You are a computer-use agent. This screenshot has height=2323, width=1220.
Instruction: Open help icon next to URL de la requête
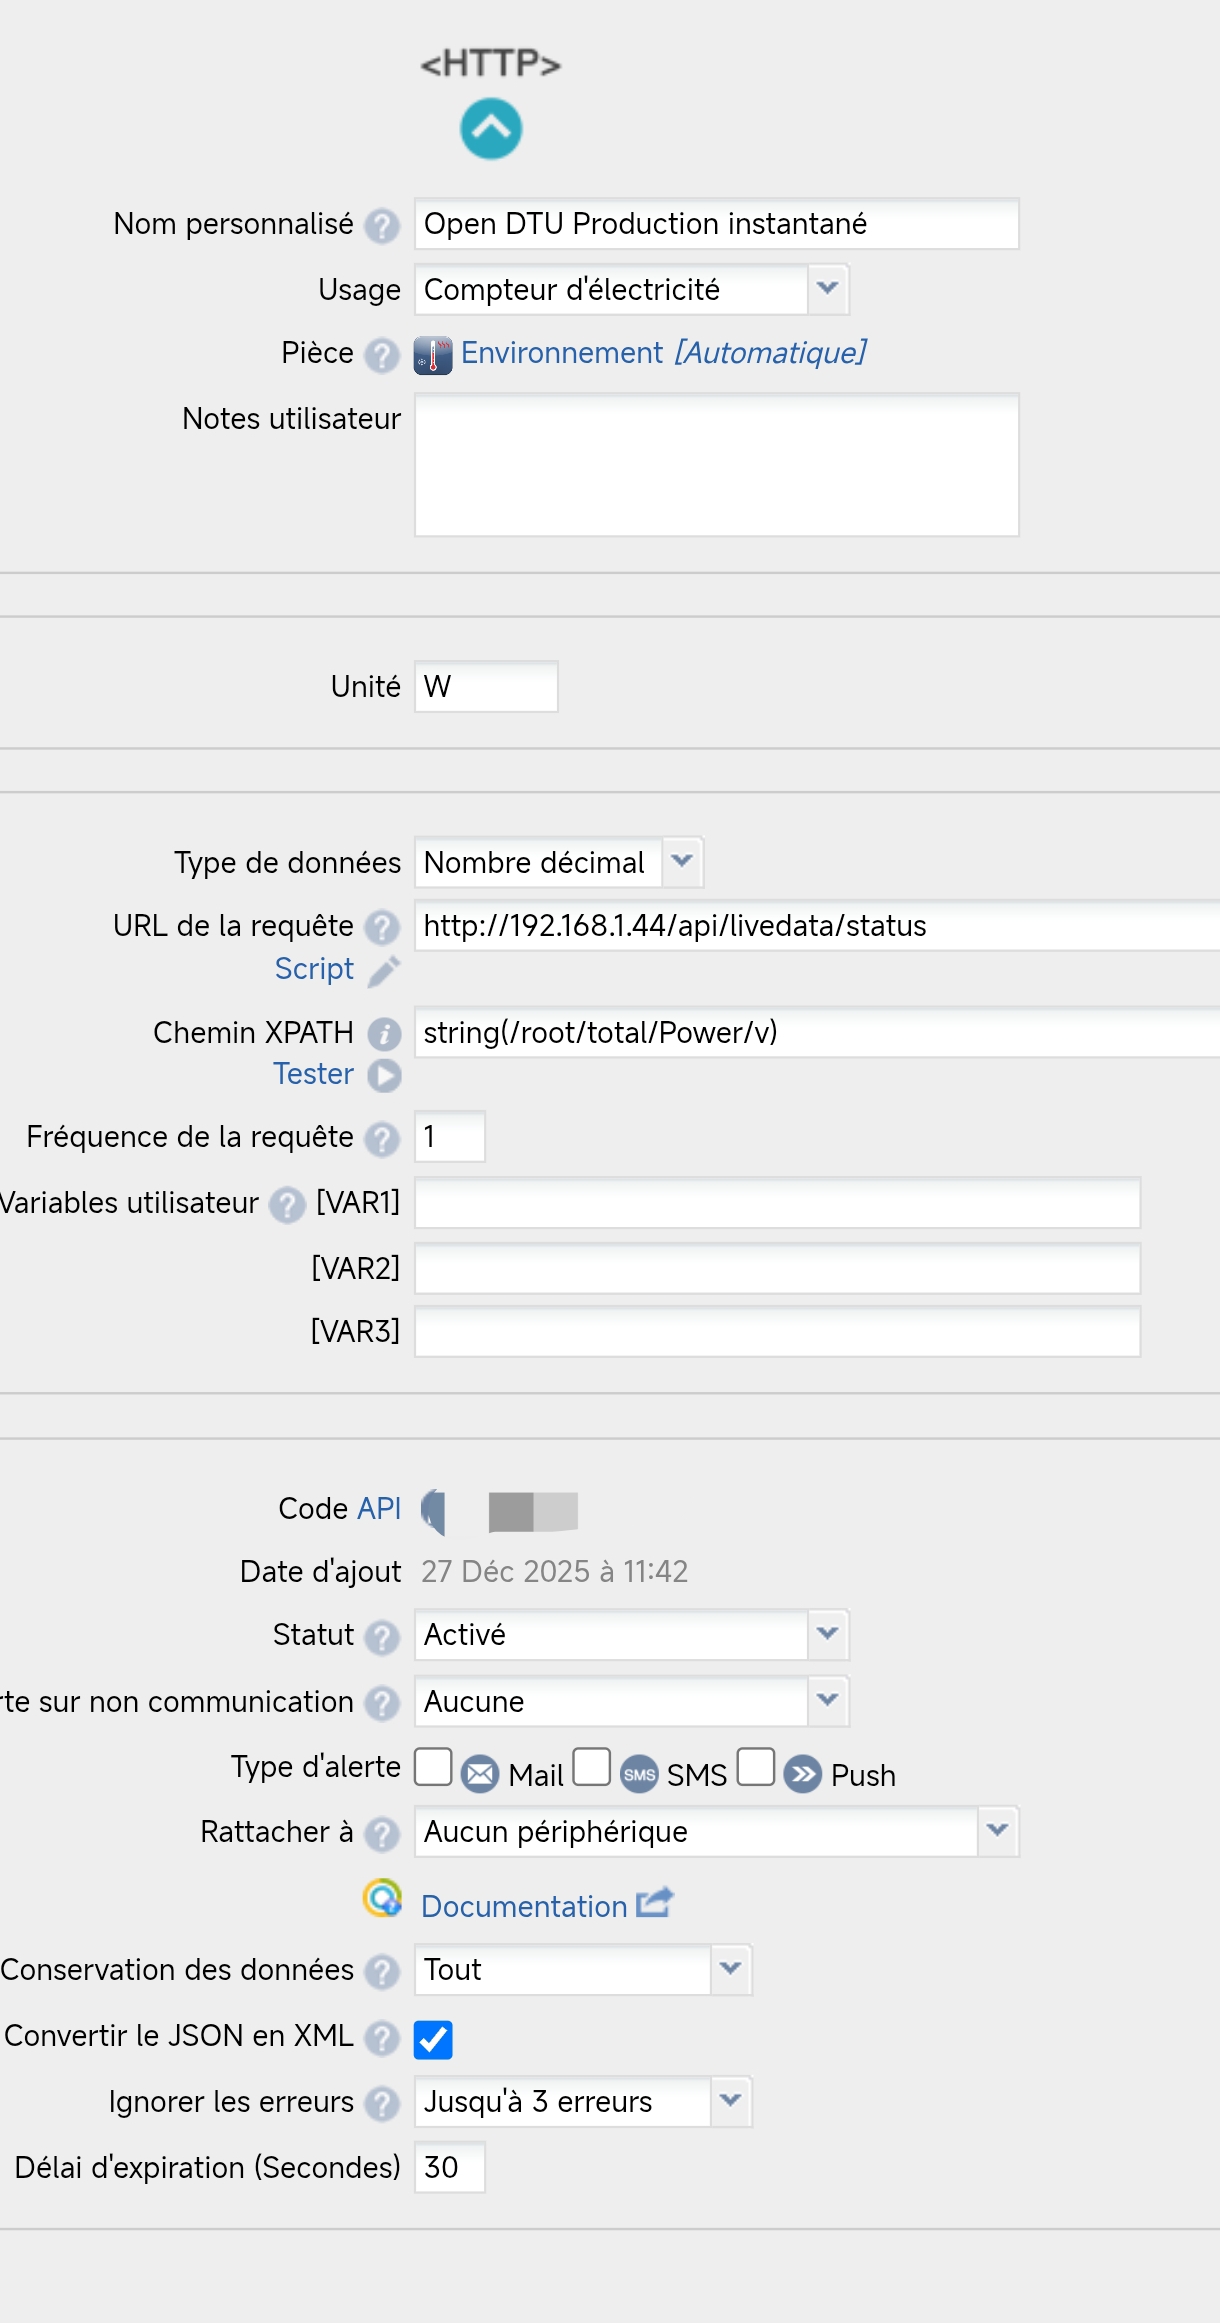(381, 928)
